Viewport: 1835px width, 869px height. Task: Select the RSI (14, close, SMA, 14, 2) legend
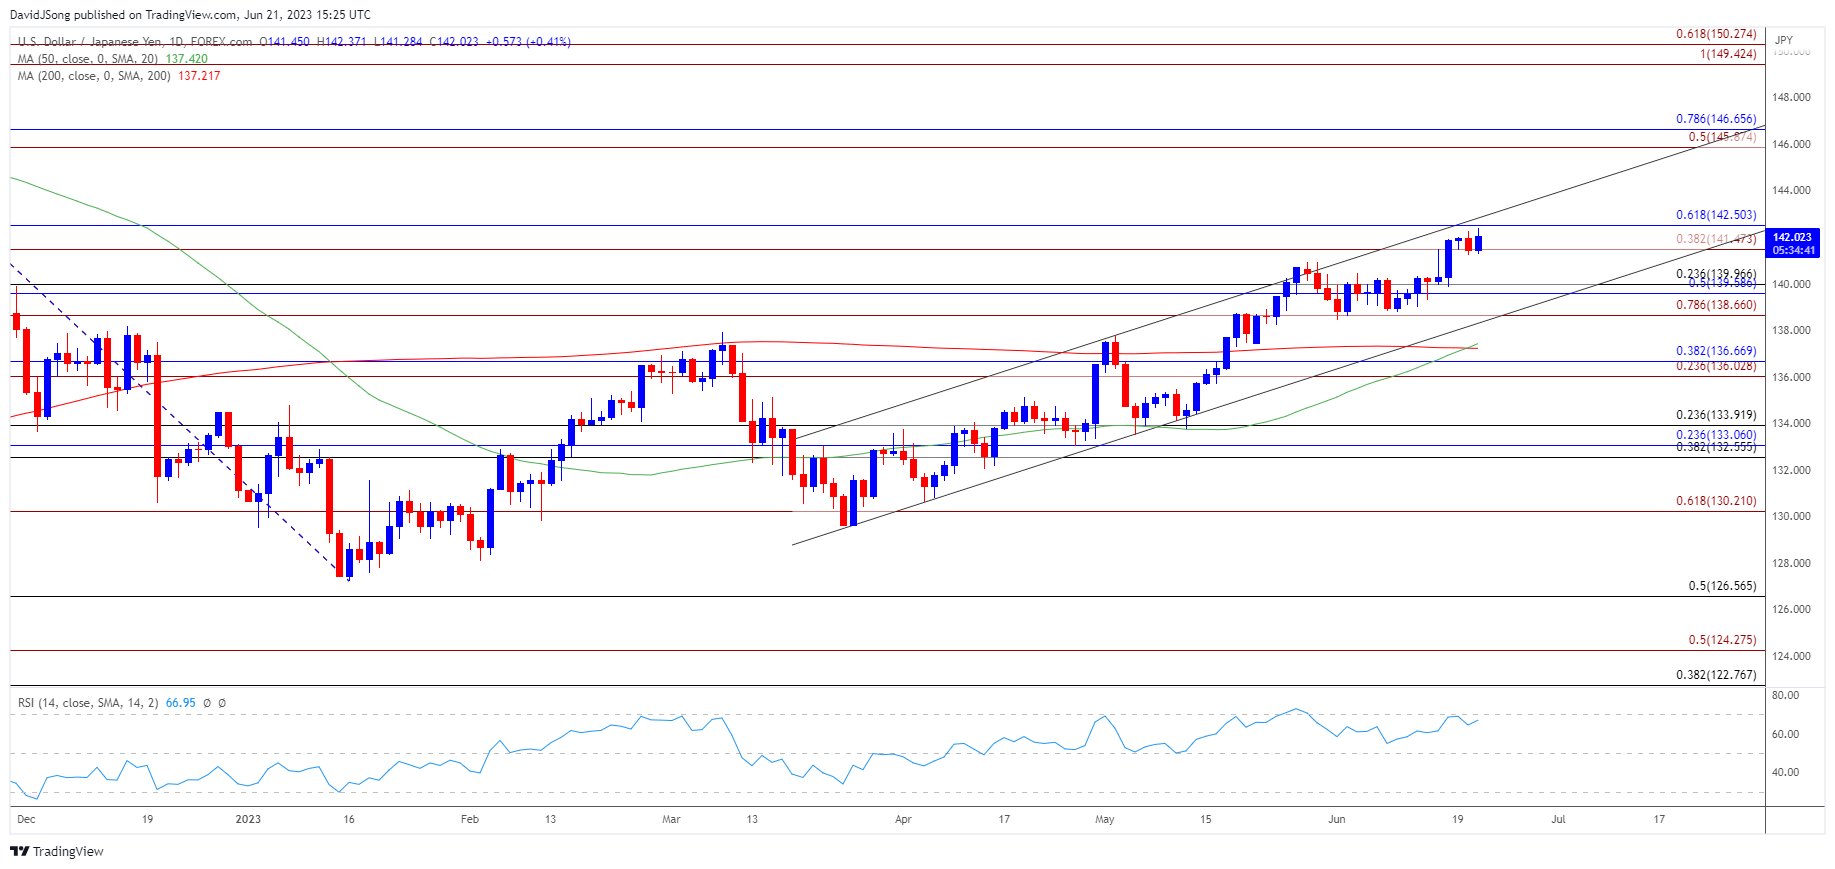[88, 703]
